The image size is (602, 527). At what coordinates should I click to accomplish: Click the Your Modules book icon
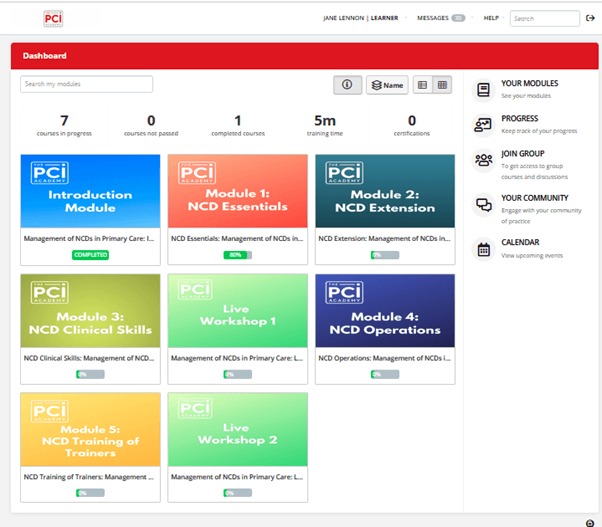(x=484, y=89)
